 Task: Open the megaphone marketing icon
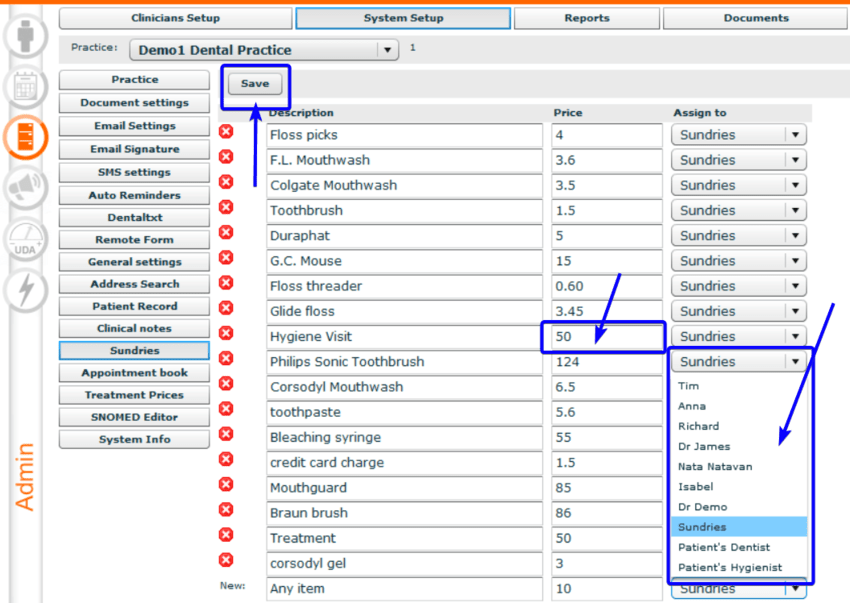pyautogui.click(x=26, y=188)
